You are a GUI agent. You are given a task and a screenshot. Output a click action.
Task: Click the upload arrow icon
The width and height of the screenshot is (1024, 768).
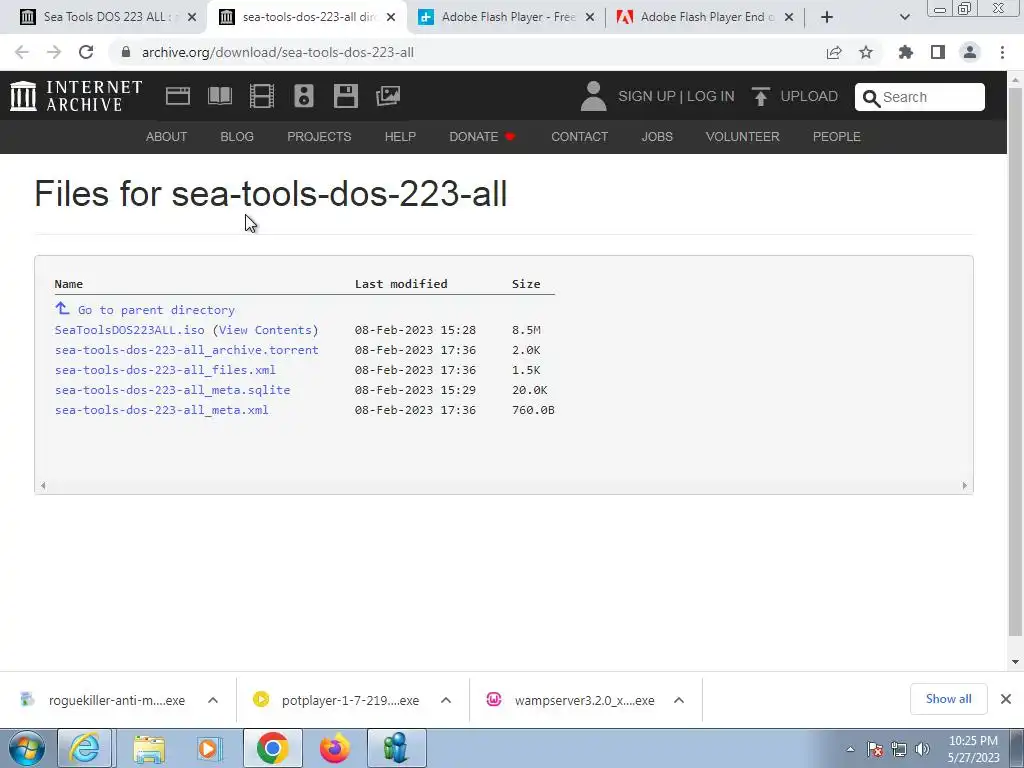point(760,97)
